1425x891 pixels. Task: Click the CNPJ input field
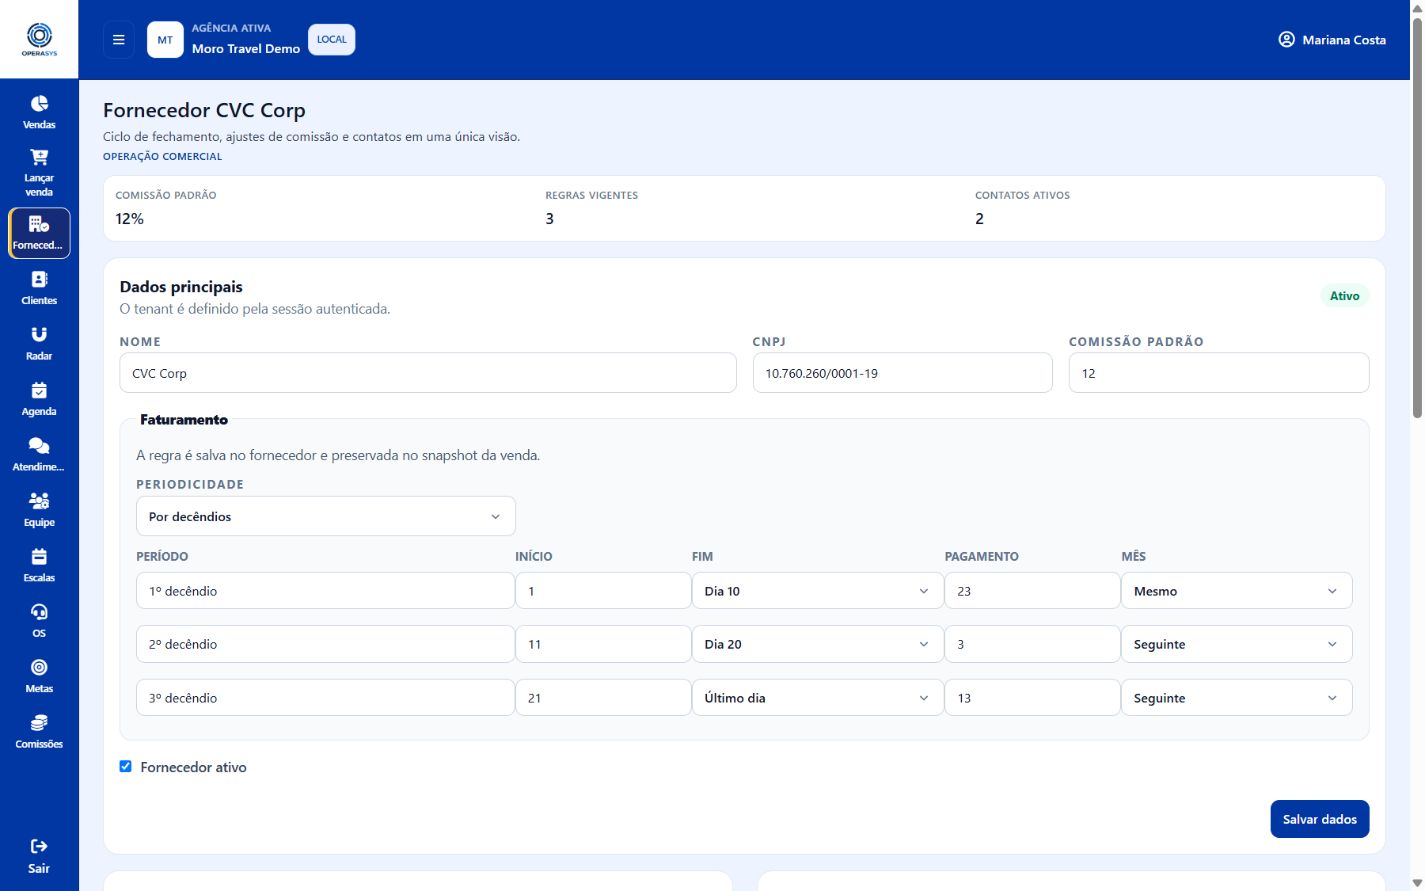(903, 373)
